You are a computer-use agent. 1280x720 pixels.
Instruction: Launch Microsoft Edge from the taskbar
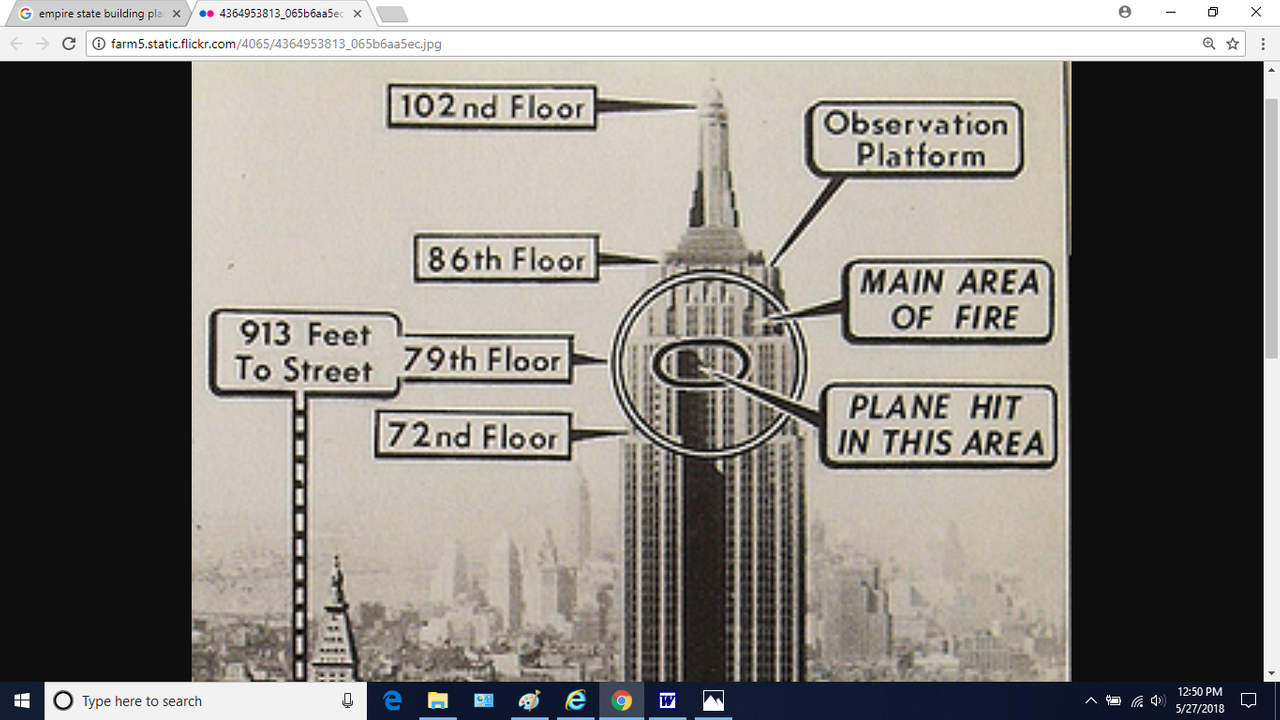click(x=392, y=701)
